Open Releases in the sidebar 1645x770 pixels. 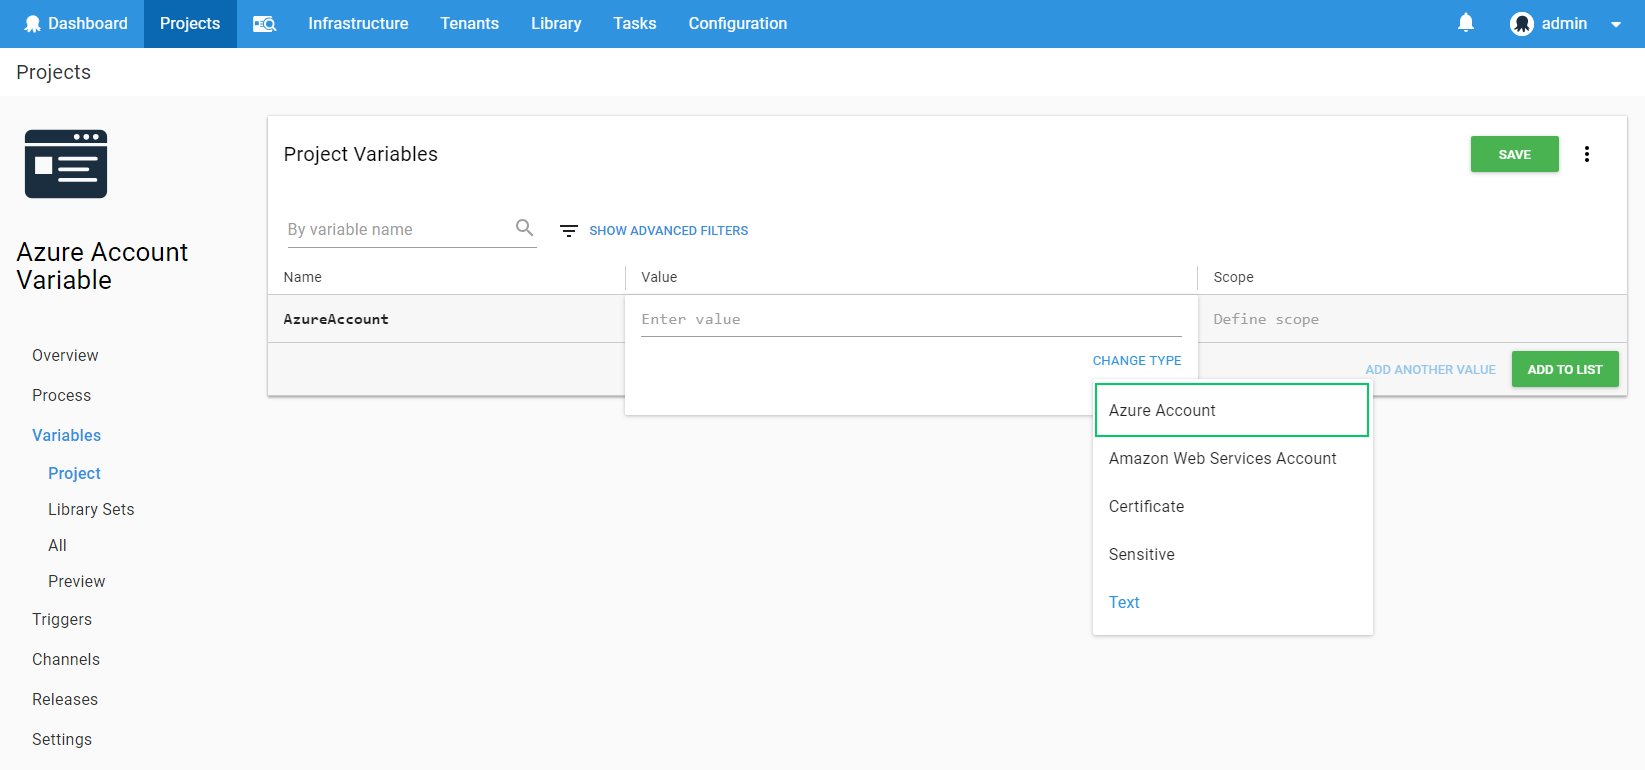tap(65, 700)
